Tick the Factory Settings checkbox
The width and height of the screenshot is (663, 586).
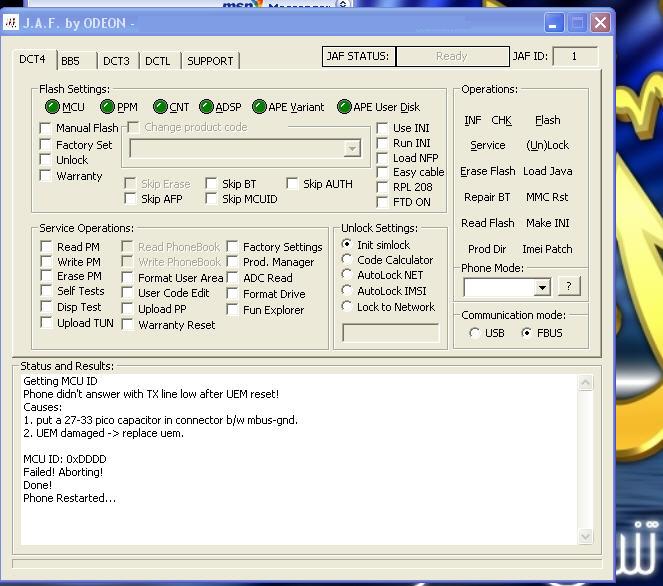tap(232, 246)
